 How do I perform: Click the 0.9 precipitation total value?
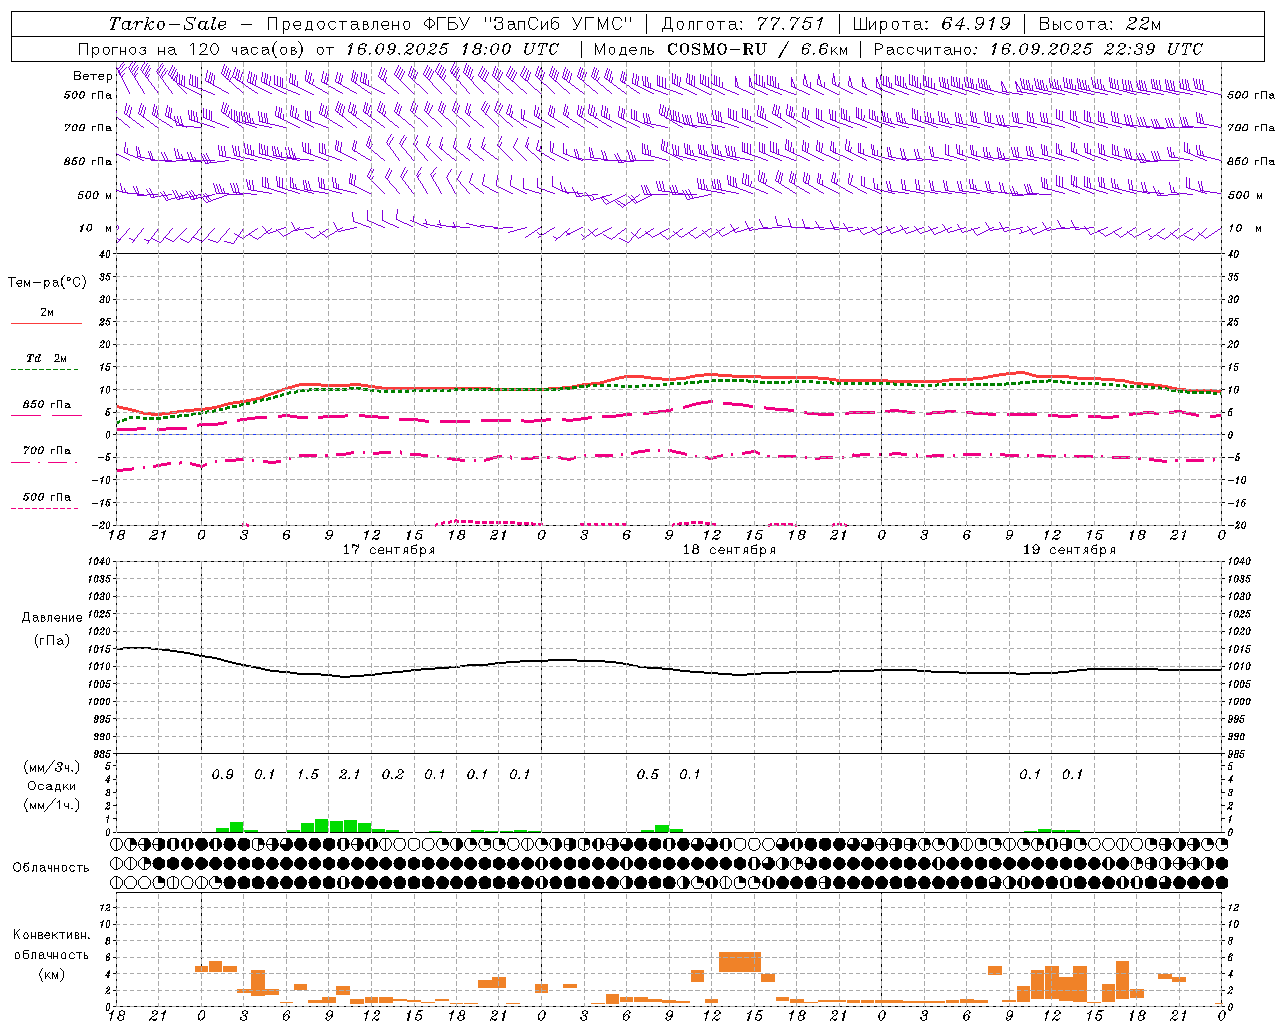222,775
